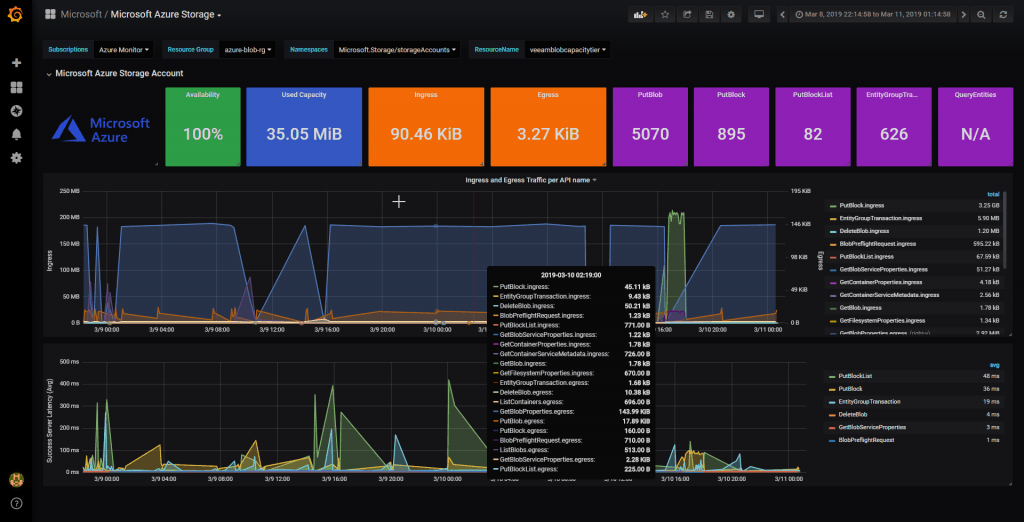Open the Configuration gear in sidebar
This screenshot has width=1024, height=522.
(x=16, y=158)
